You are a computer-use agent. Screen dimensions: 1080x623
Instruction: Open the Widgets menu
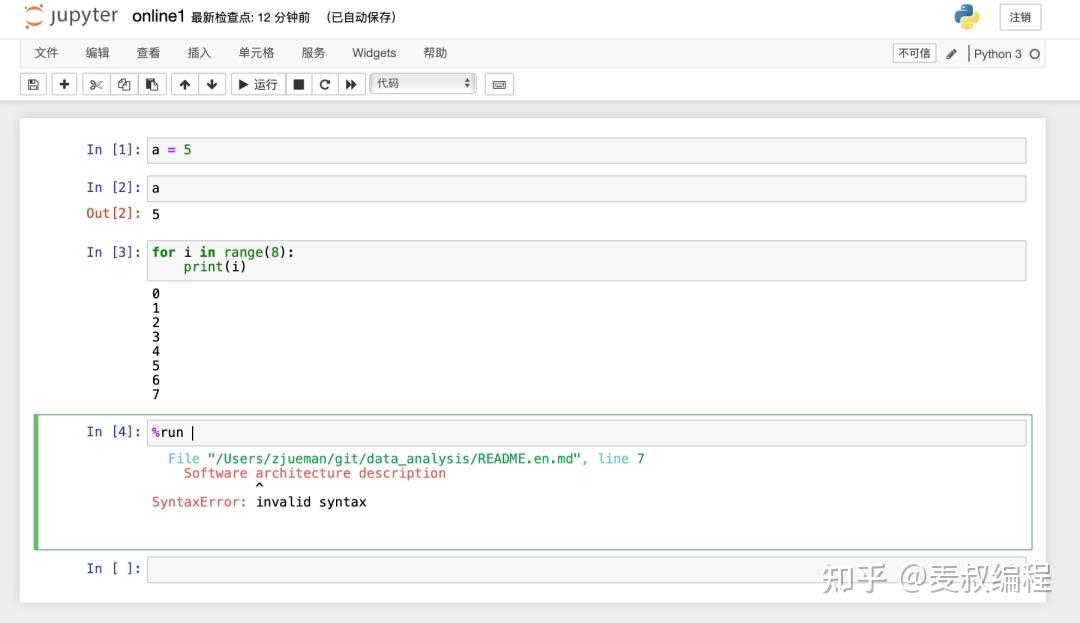click(x=373, y=52)
